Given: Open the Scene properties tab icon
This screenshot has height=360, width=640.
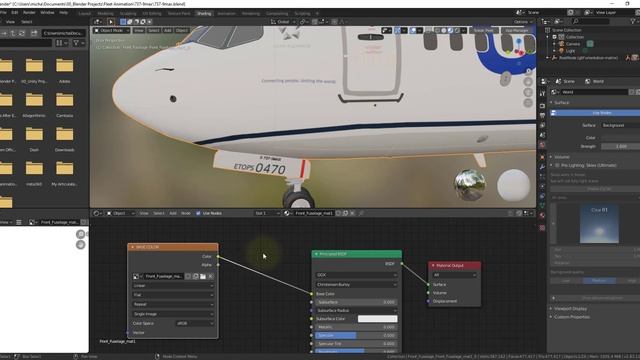Looking at the screenshot, I should coord(542,135).
